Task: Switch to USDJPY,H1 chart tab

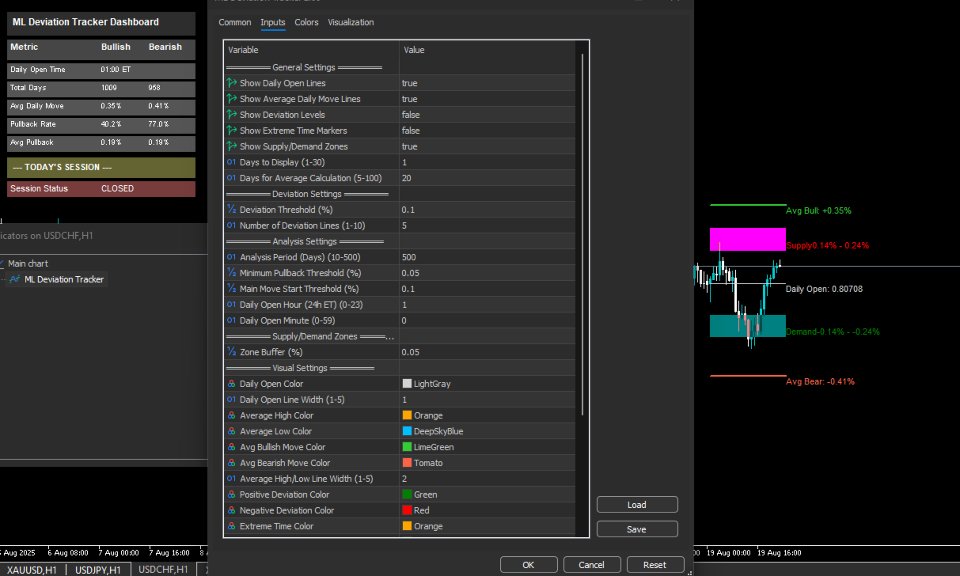Action: (x=98, y=569)
